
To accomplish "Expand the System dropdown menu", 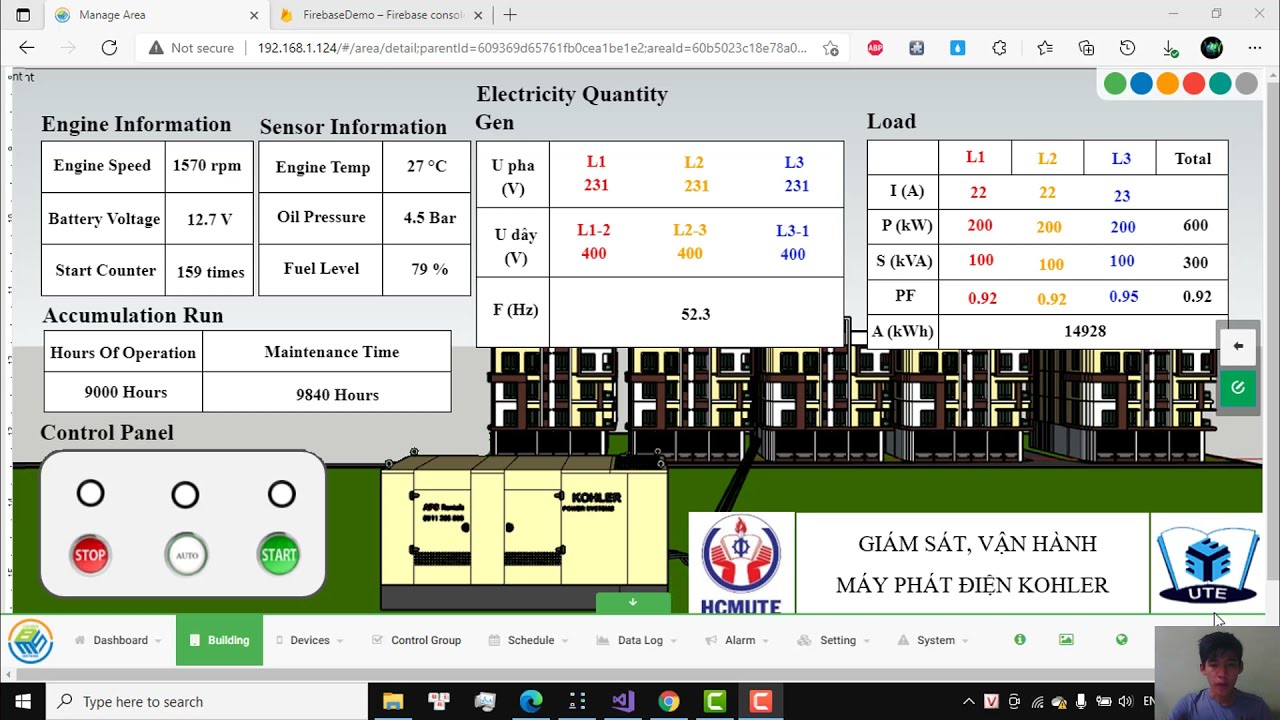I will pos(933,640).
